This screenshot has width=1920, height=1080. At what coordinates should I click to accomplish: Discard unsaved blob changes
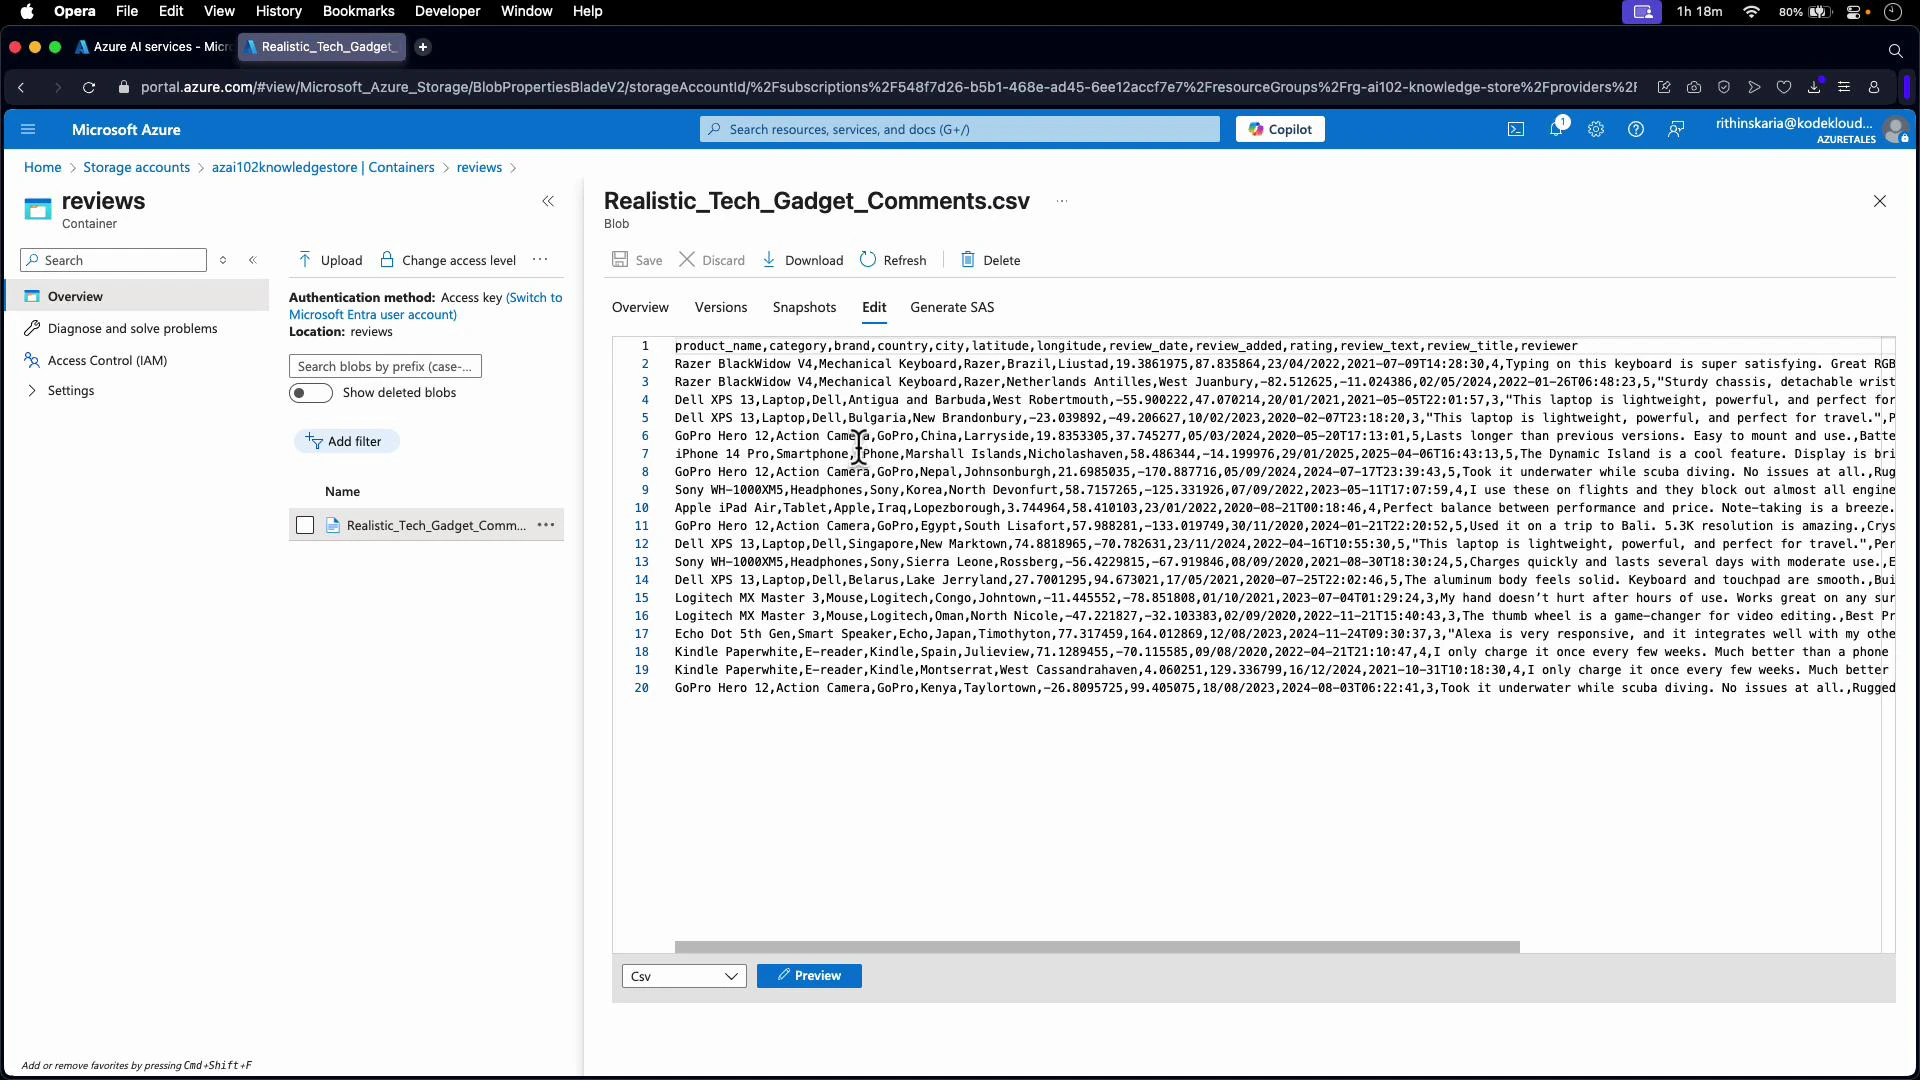coord(712,259)
